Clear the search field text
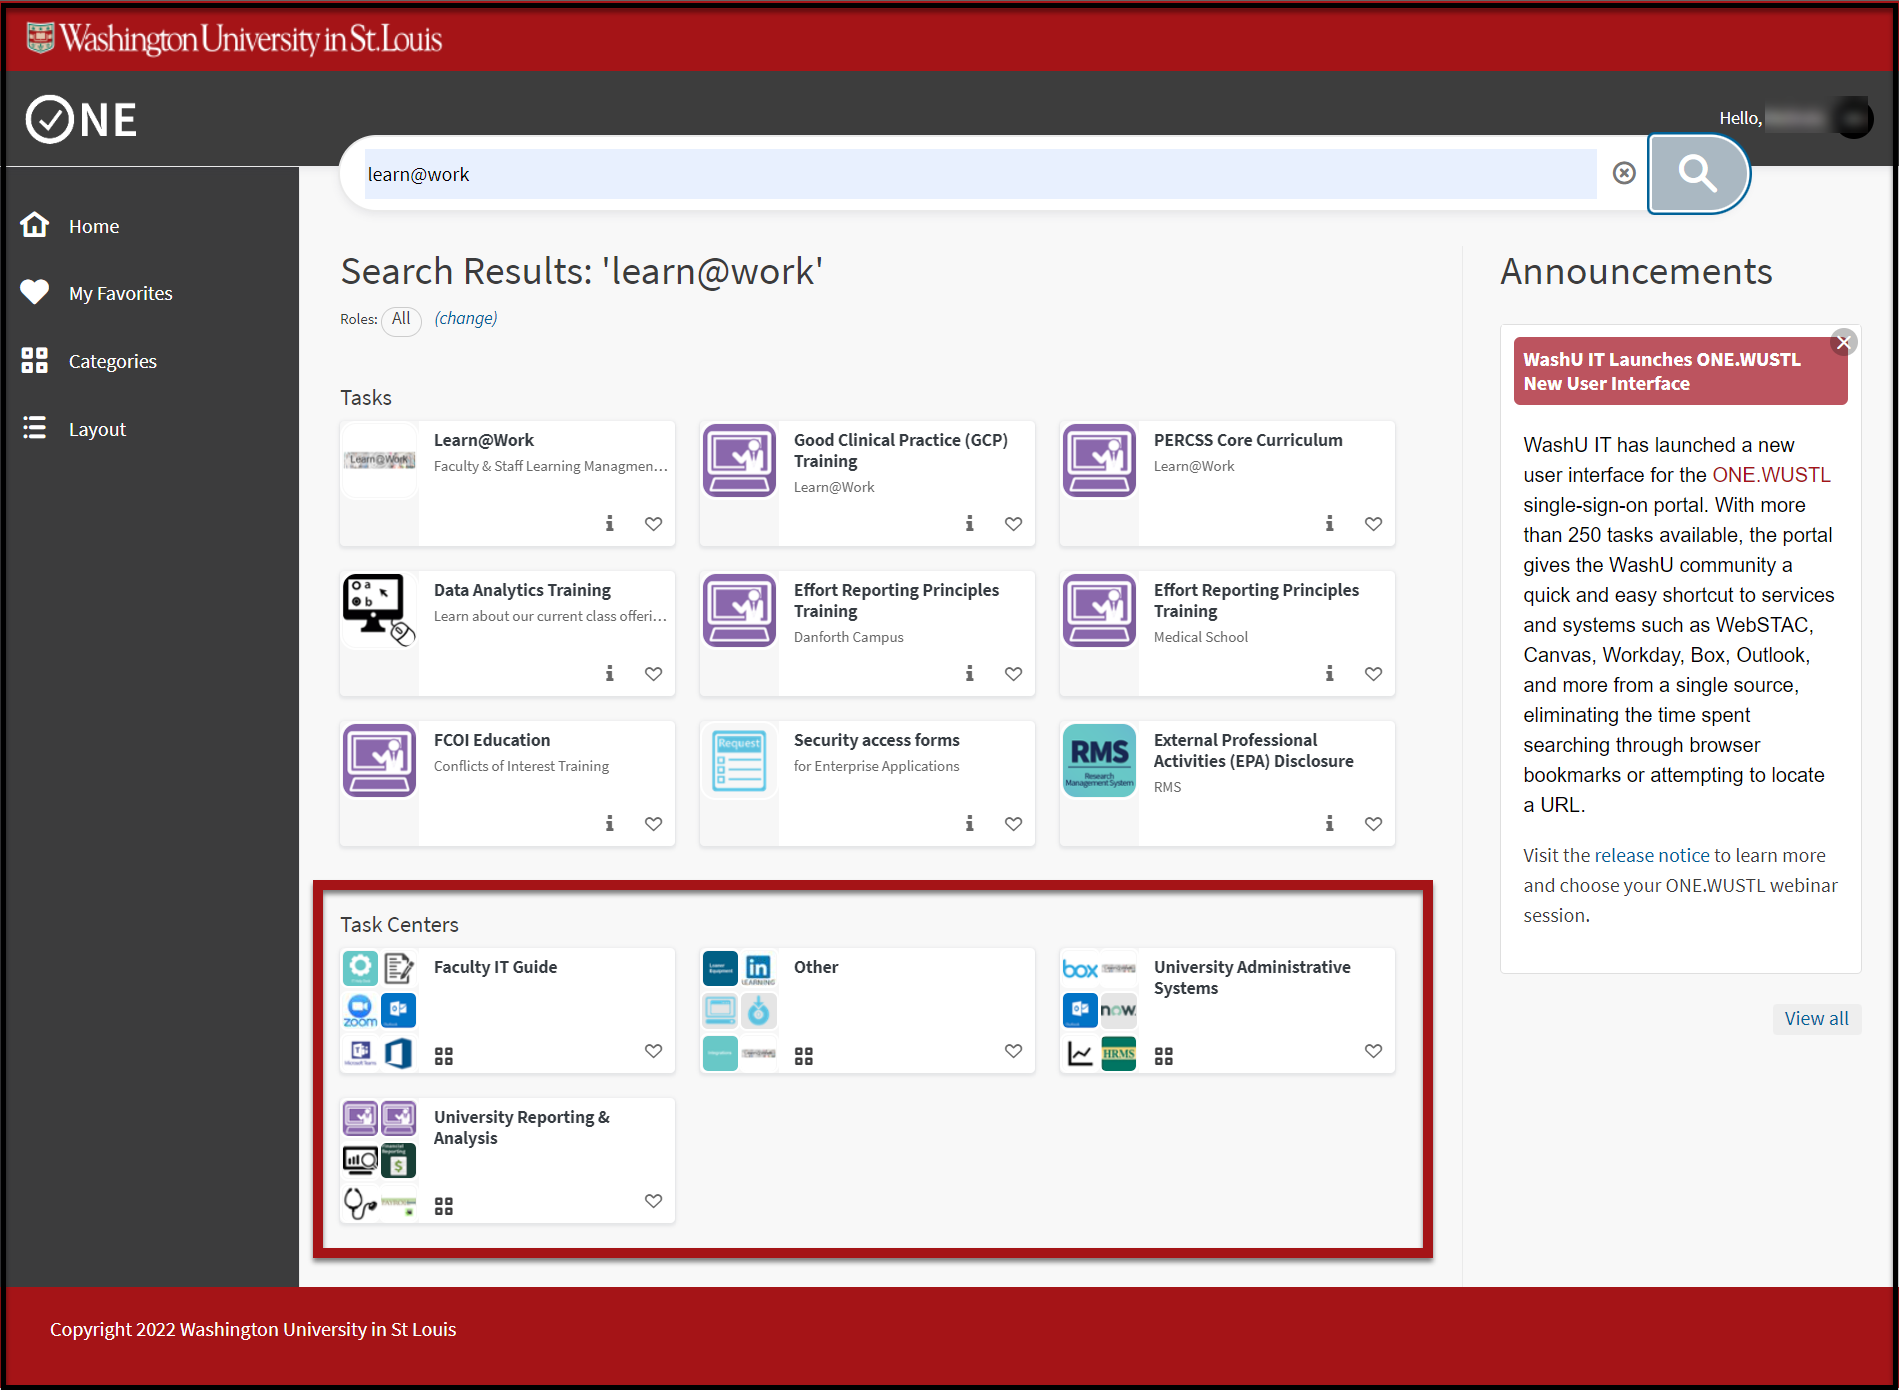This screenshot has width=1899, height=1390. point(1624,174)
